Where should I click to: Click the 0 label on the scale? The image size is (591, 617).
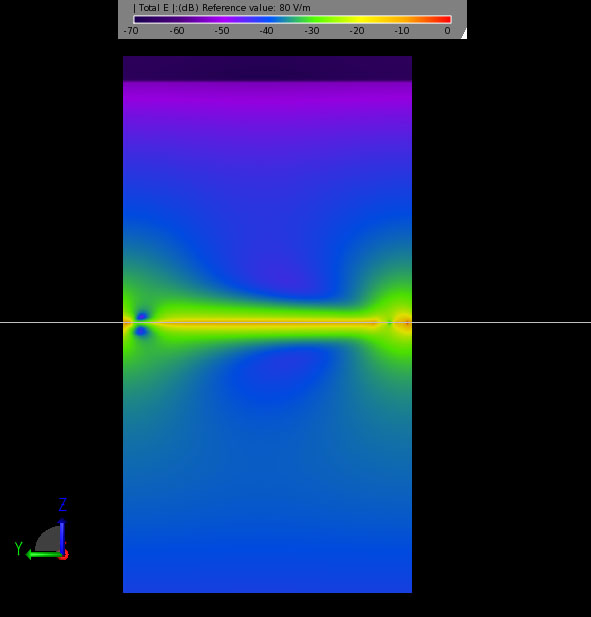[x=447, y=31]
